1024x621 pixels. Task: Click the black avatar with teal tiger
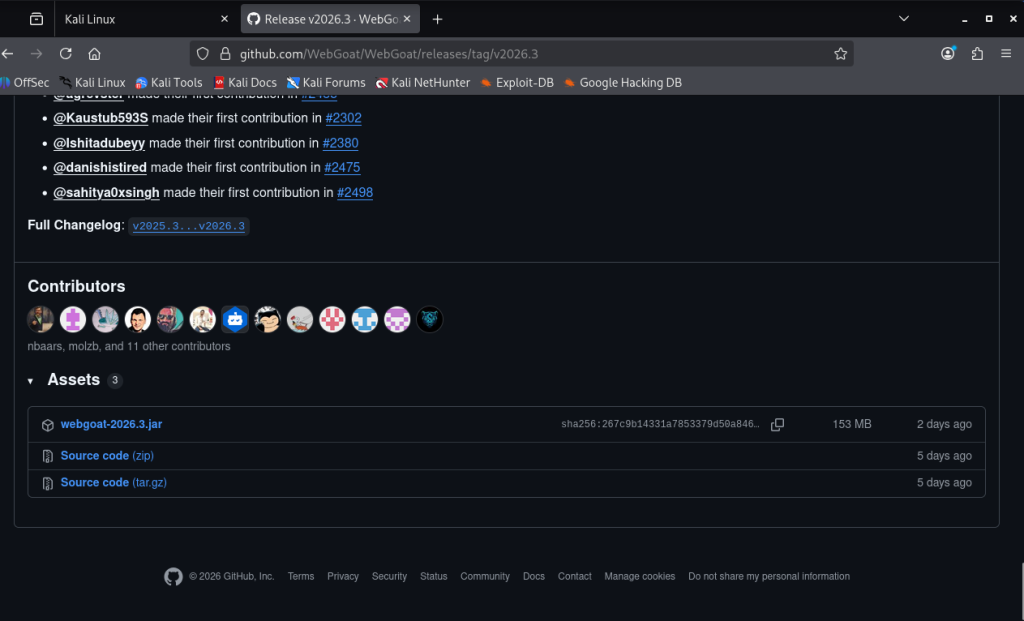430,319
